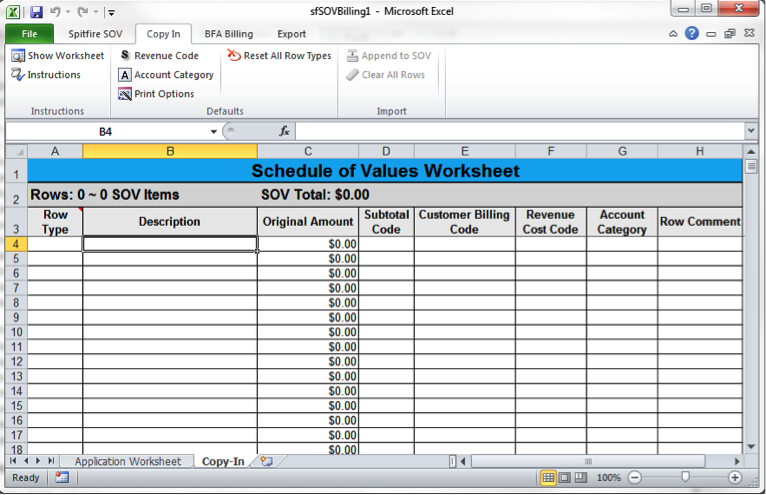Click the vertical scrollbar down arrow
The width and height of the screenshot is (766, 495).
point(751,447)
